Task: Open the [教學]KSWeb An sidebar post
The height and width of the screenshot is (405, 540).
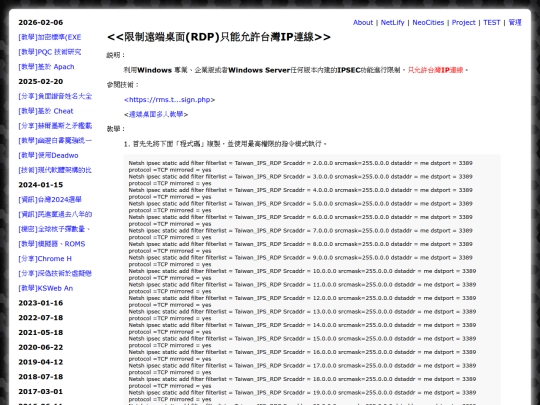Action: coord(45,288)
